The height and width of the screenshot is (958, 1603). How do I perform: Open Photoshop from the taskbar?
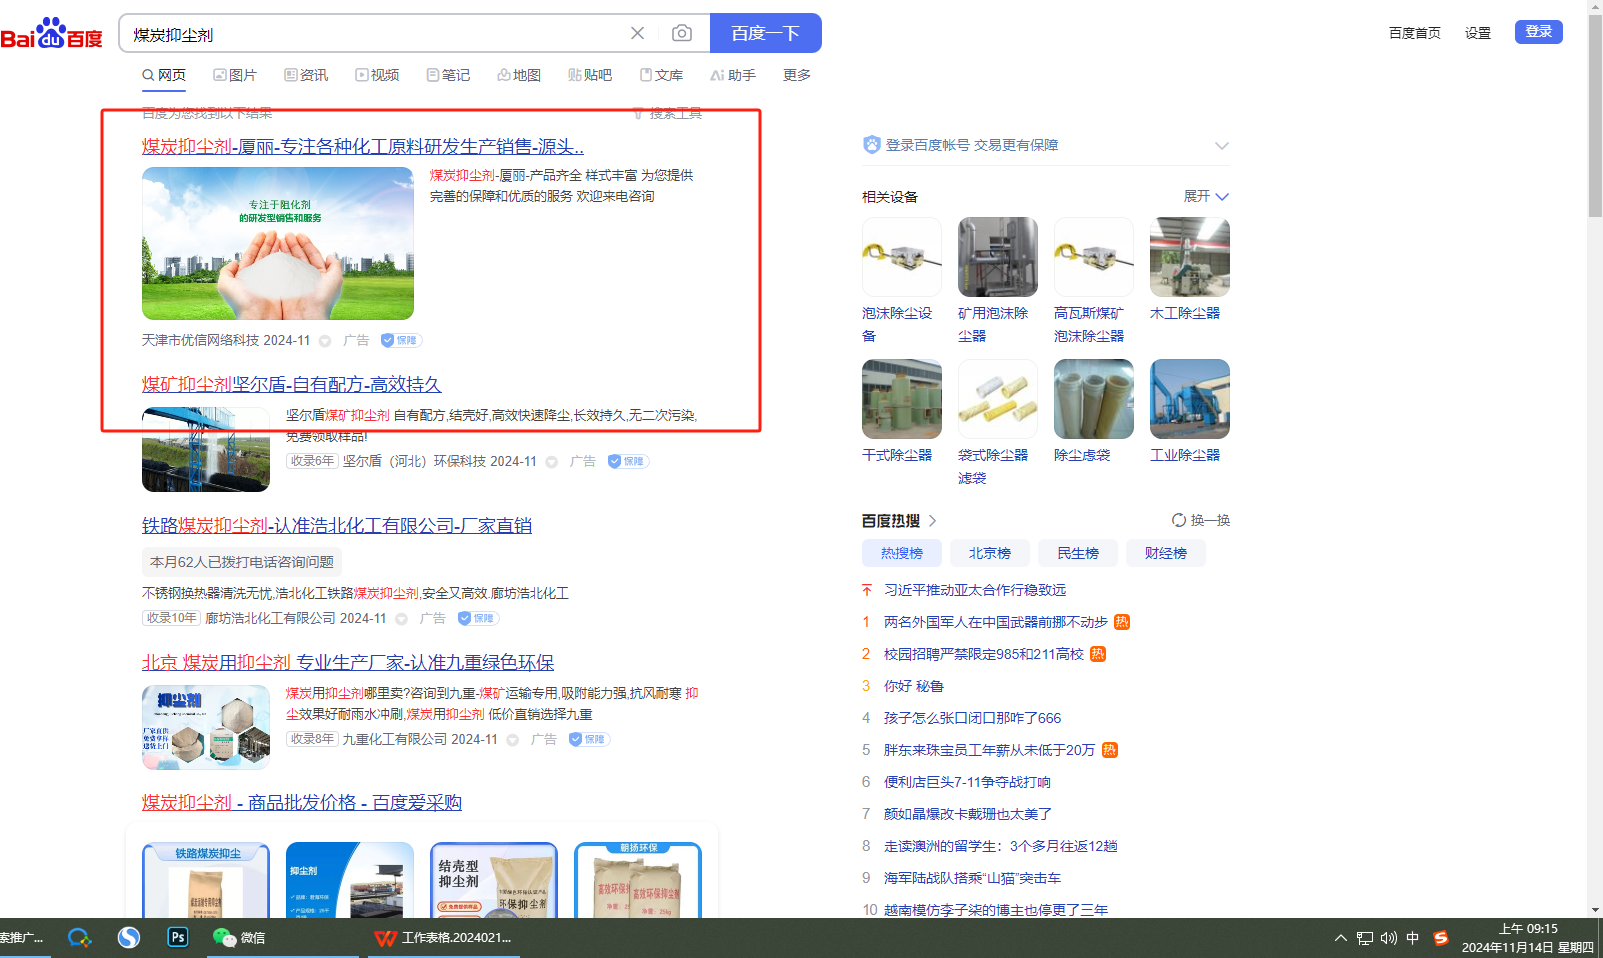[x=178, y=937]
